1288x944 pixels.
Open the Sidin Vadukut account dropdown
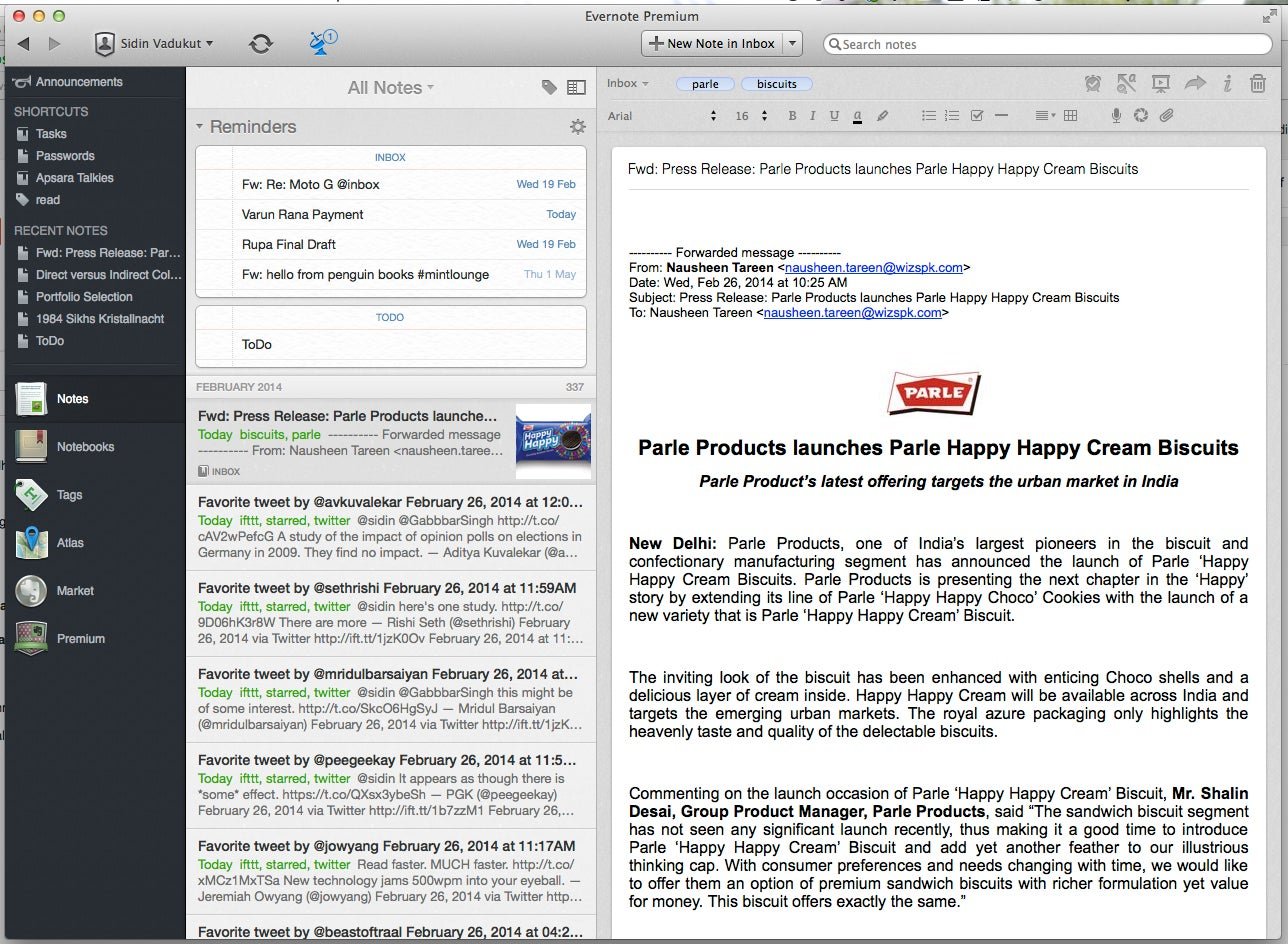[154, 43]
